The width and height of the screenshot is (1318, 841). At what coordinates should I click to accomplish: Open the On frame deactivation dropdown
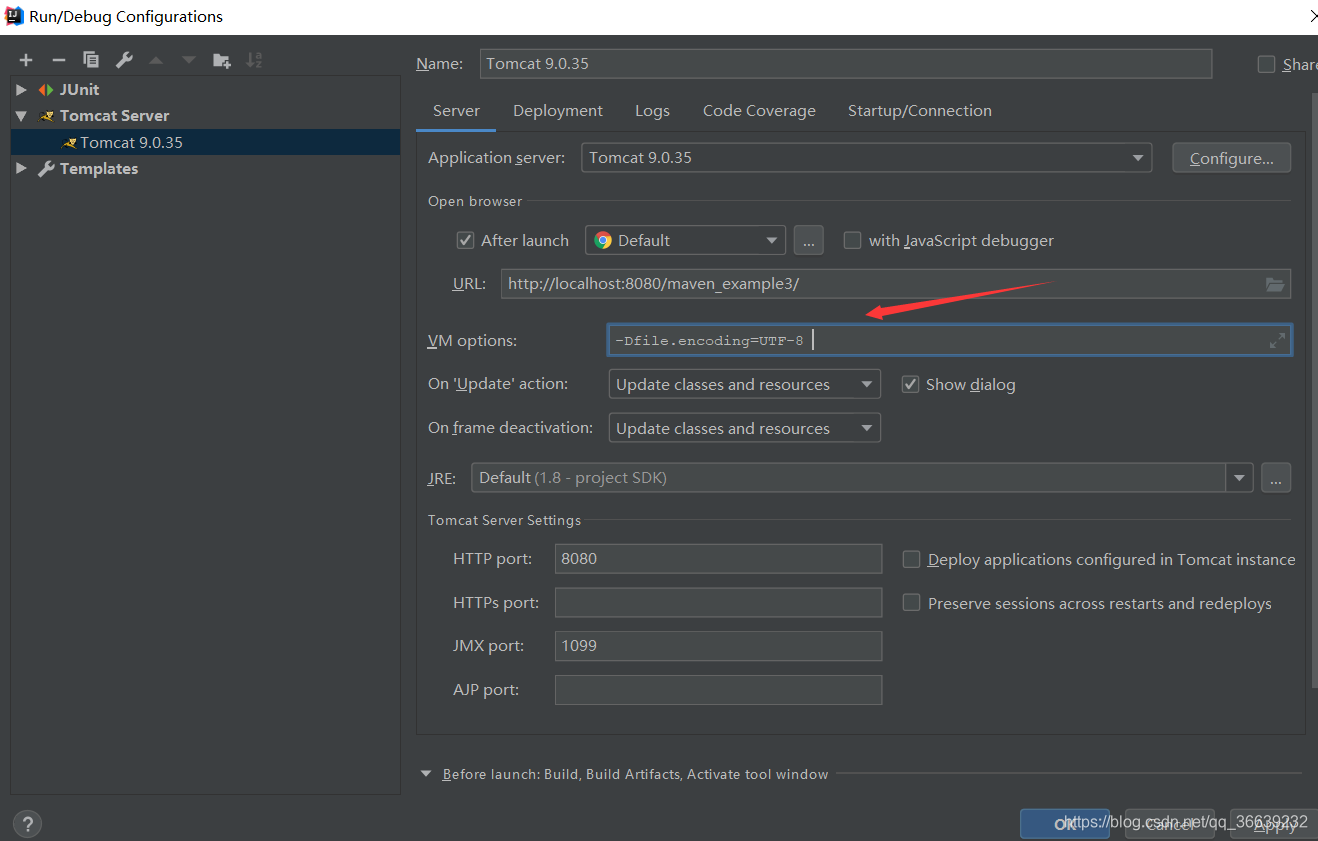(744, 428)
